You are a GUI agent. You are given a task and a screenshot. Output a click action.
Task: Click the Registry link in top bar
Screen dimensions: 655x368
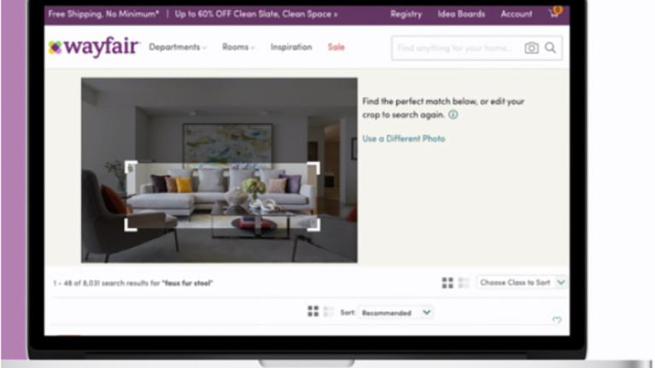406,14
